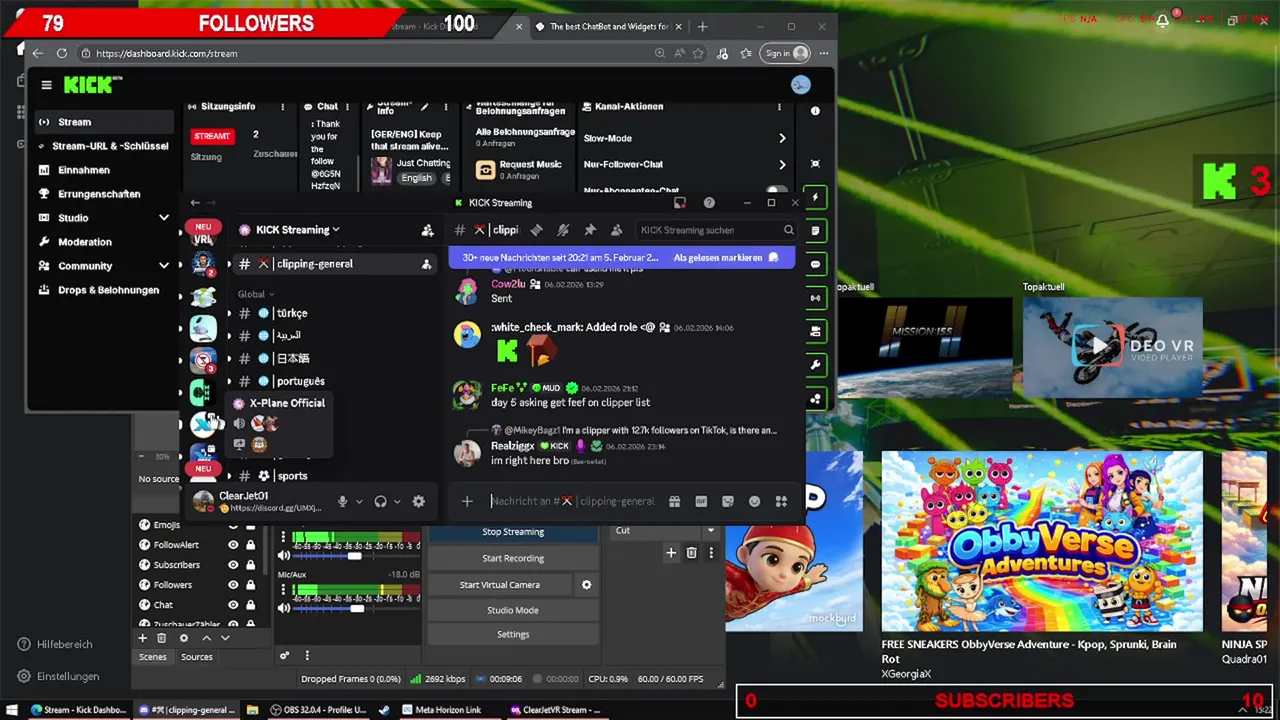Open OBS Studio Mode
1280x720 pixels.
[x=513, y=610]
